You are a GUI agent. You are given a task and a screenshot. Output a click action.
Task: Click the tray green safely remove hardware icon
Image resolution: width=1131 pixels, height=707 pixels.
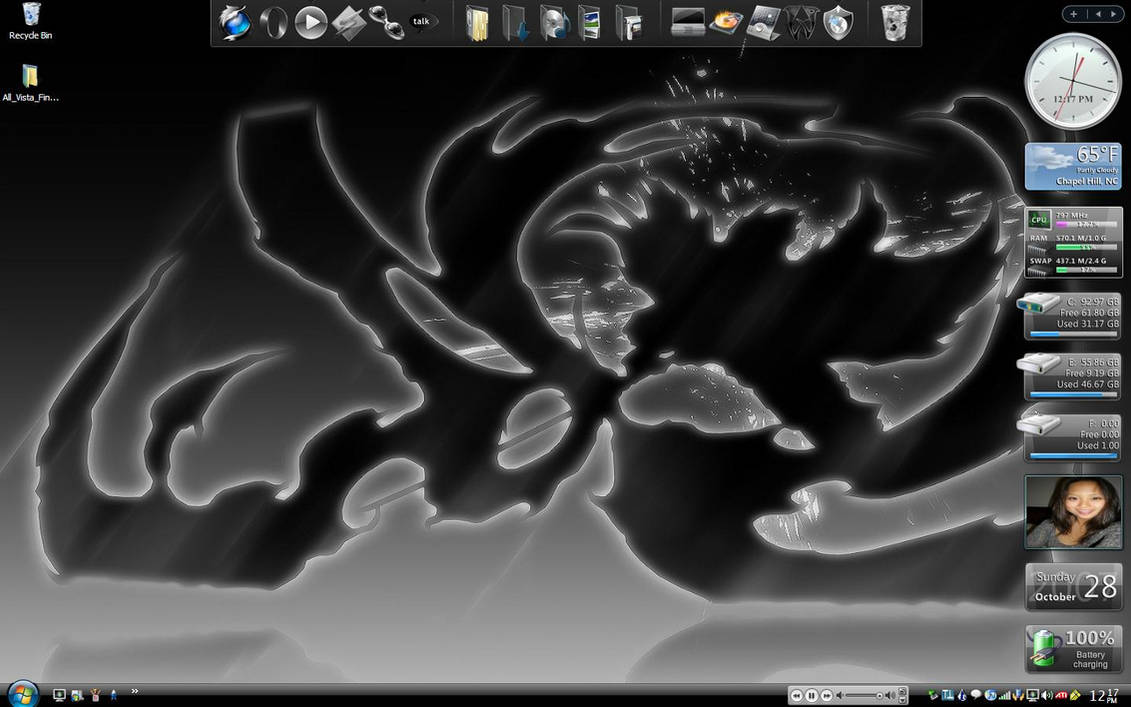pyautogui.click(x=933, y=695)
